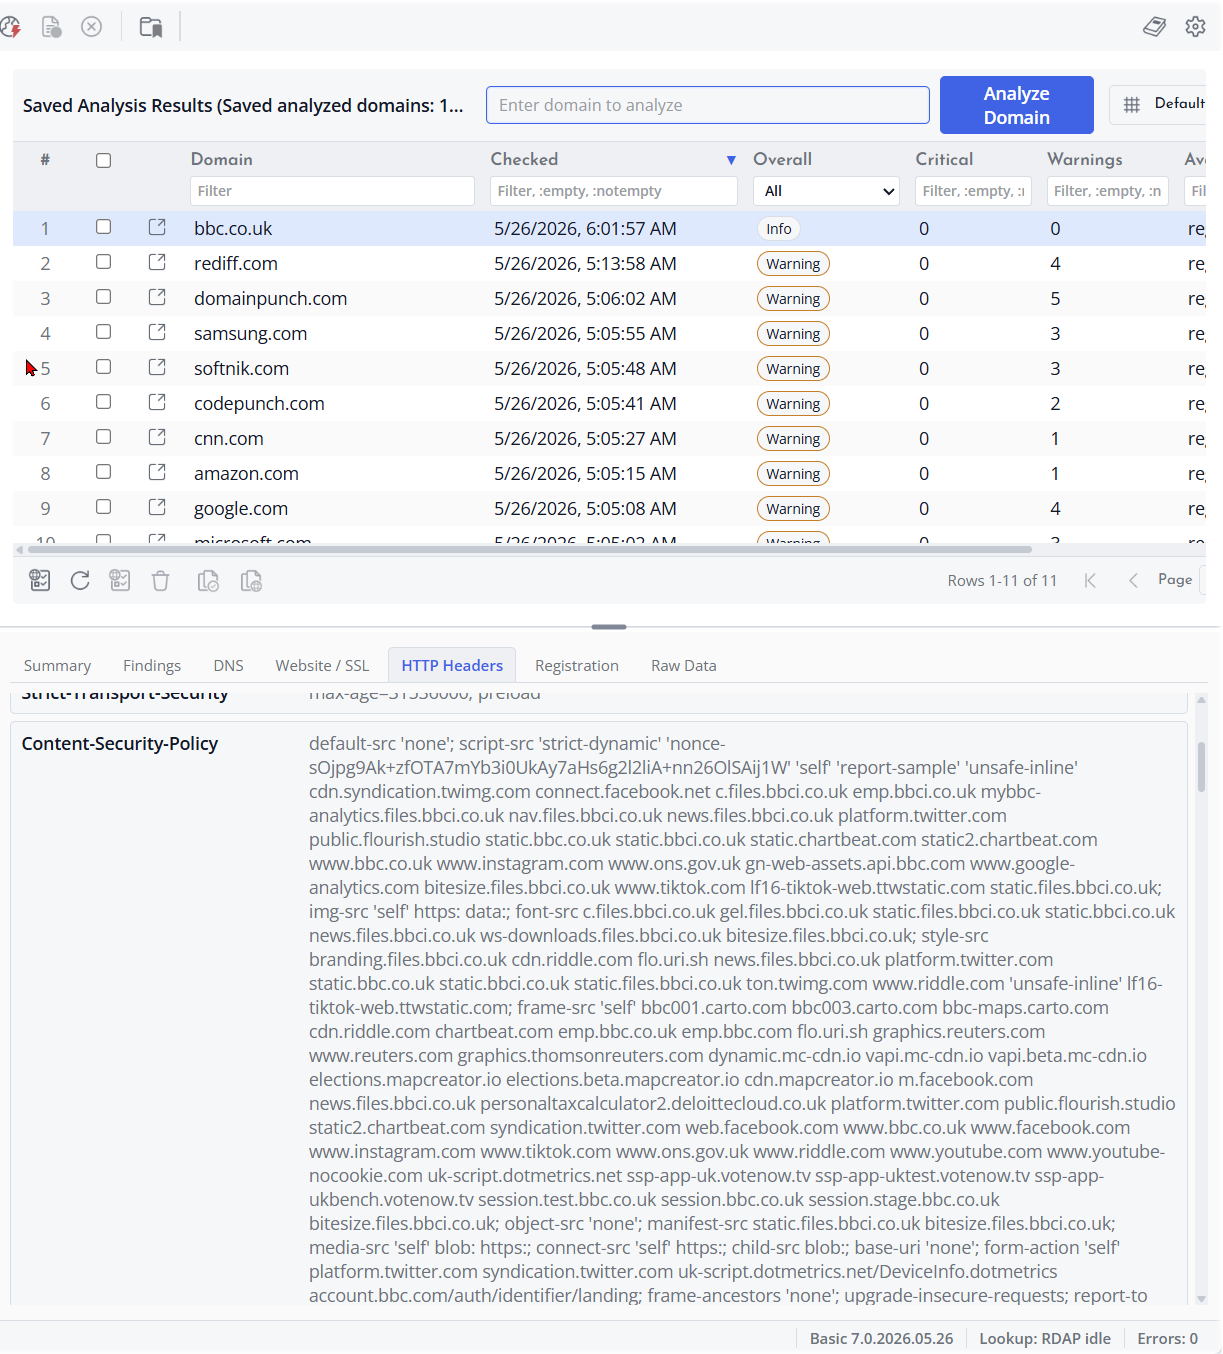Open codepunch.com external link icon
The image size is (1223, 1354).
coord(157,402)
